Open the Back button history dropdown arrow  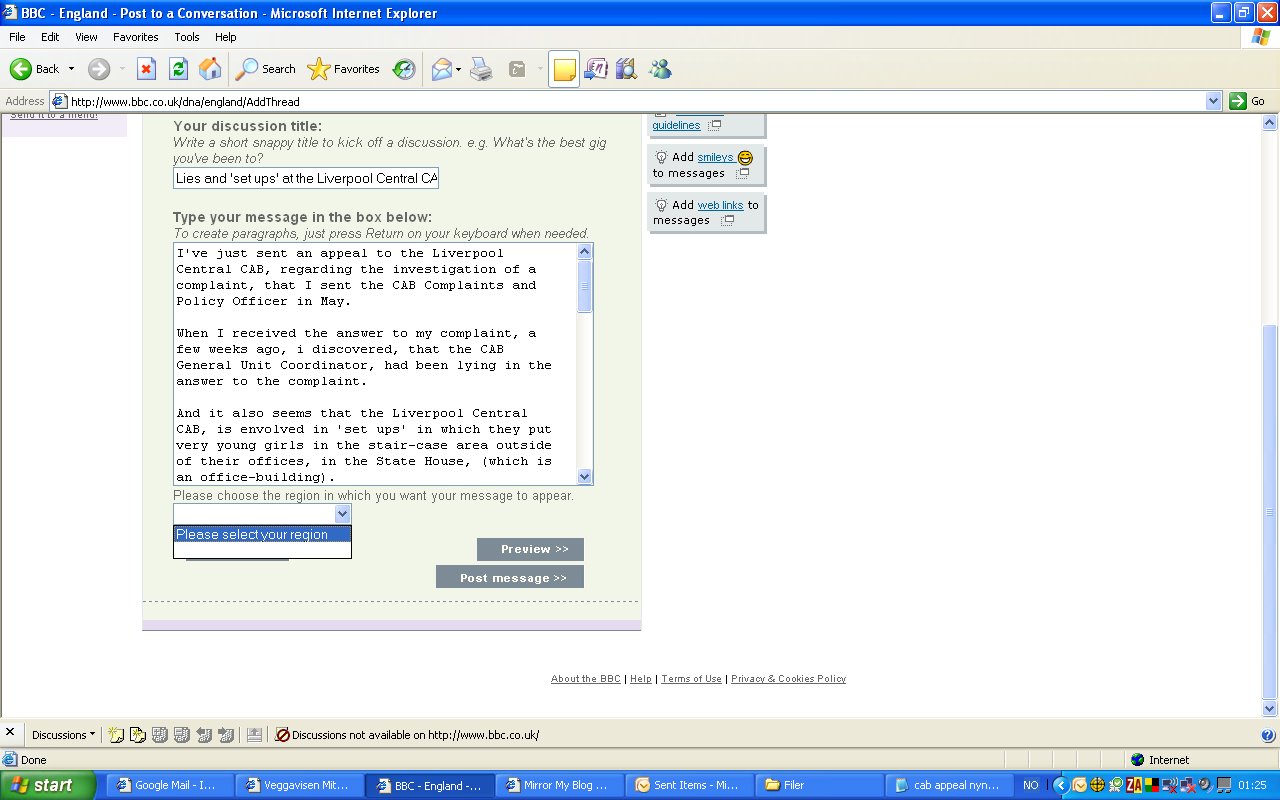71,69
